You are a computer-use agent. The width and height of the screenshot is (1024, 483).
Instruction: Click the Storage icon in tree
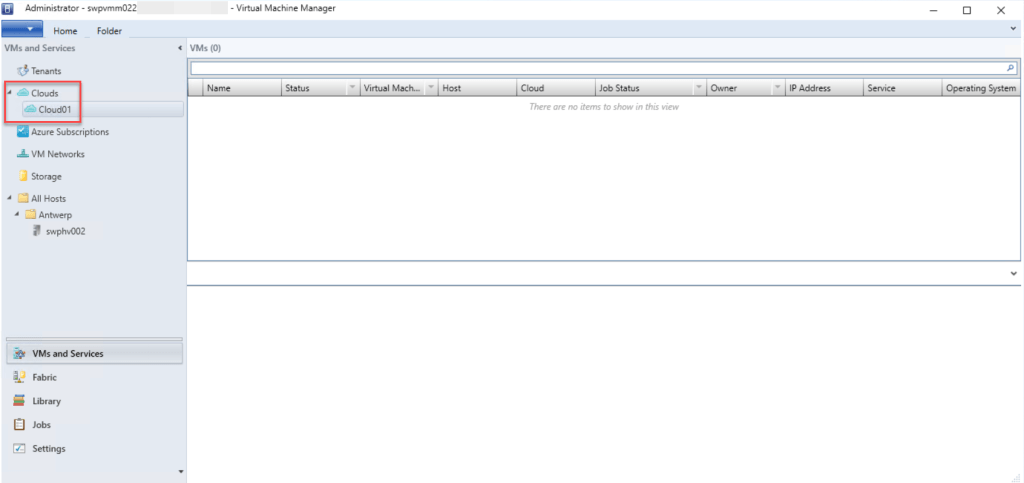[23, 177]
